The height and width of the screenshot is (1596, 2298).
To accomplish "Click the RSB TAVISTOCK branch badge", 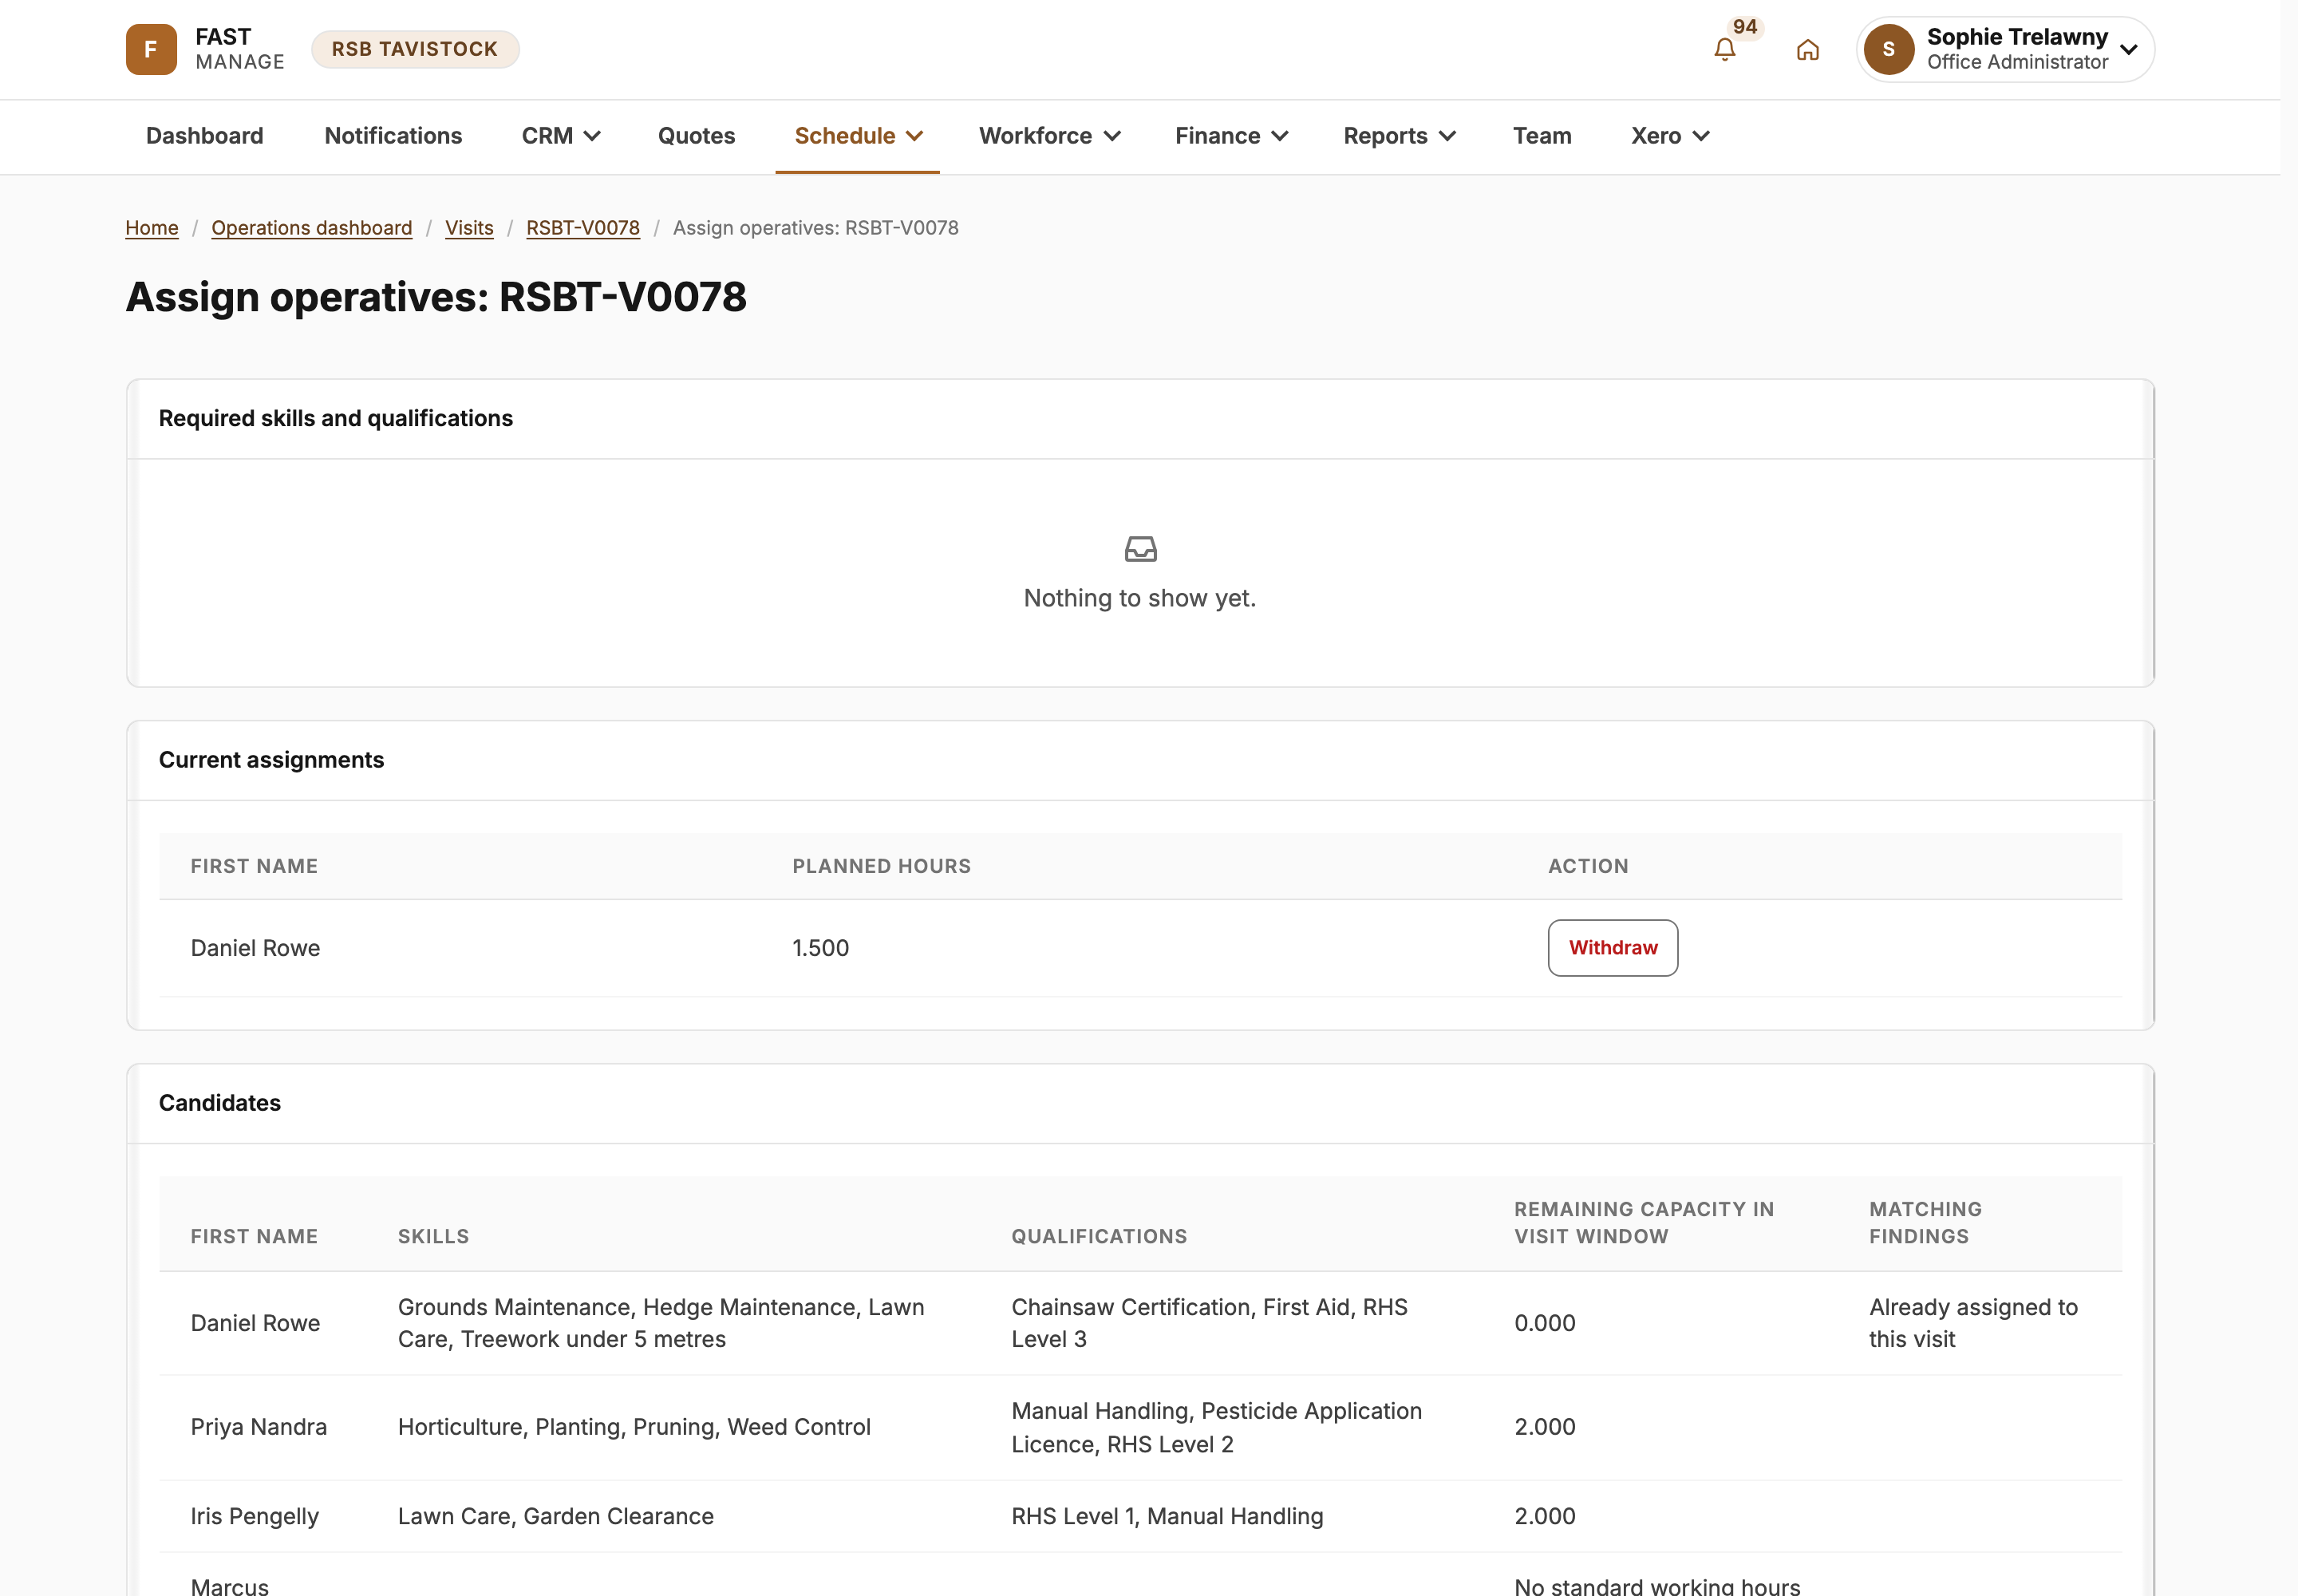I will point(415,49).
